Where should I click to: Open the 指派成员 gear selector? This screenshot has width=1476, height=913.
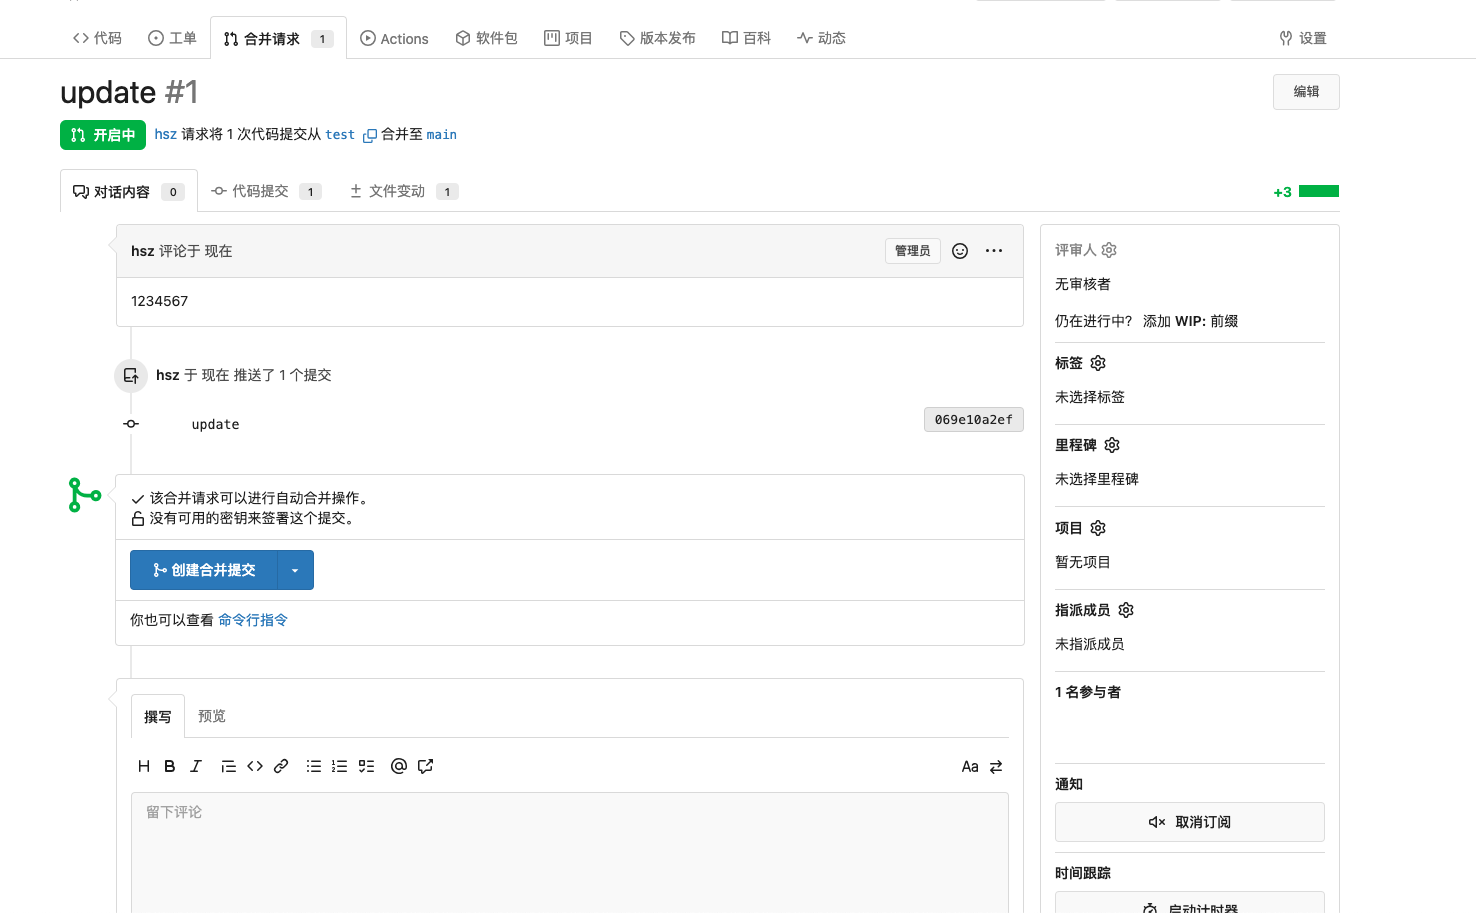[1126, 610]
